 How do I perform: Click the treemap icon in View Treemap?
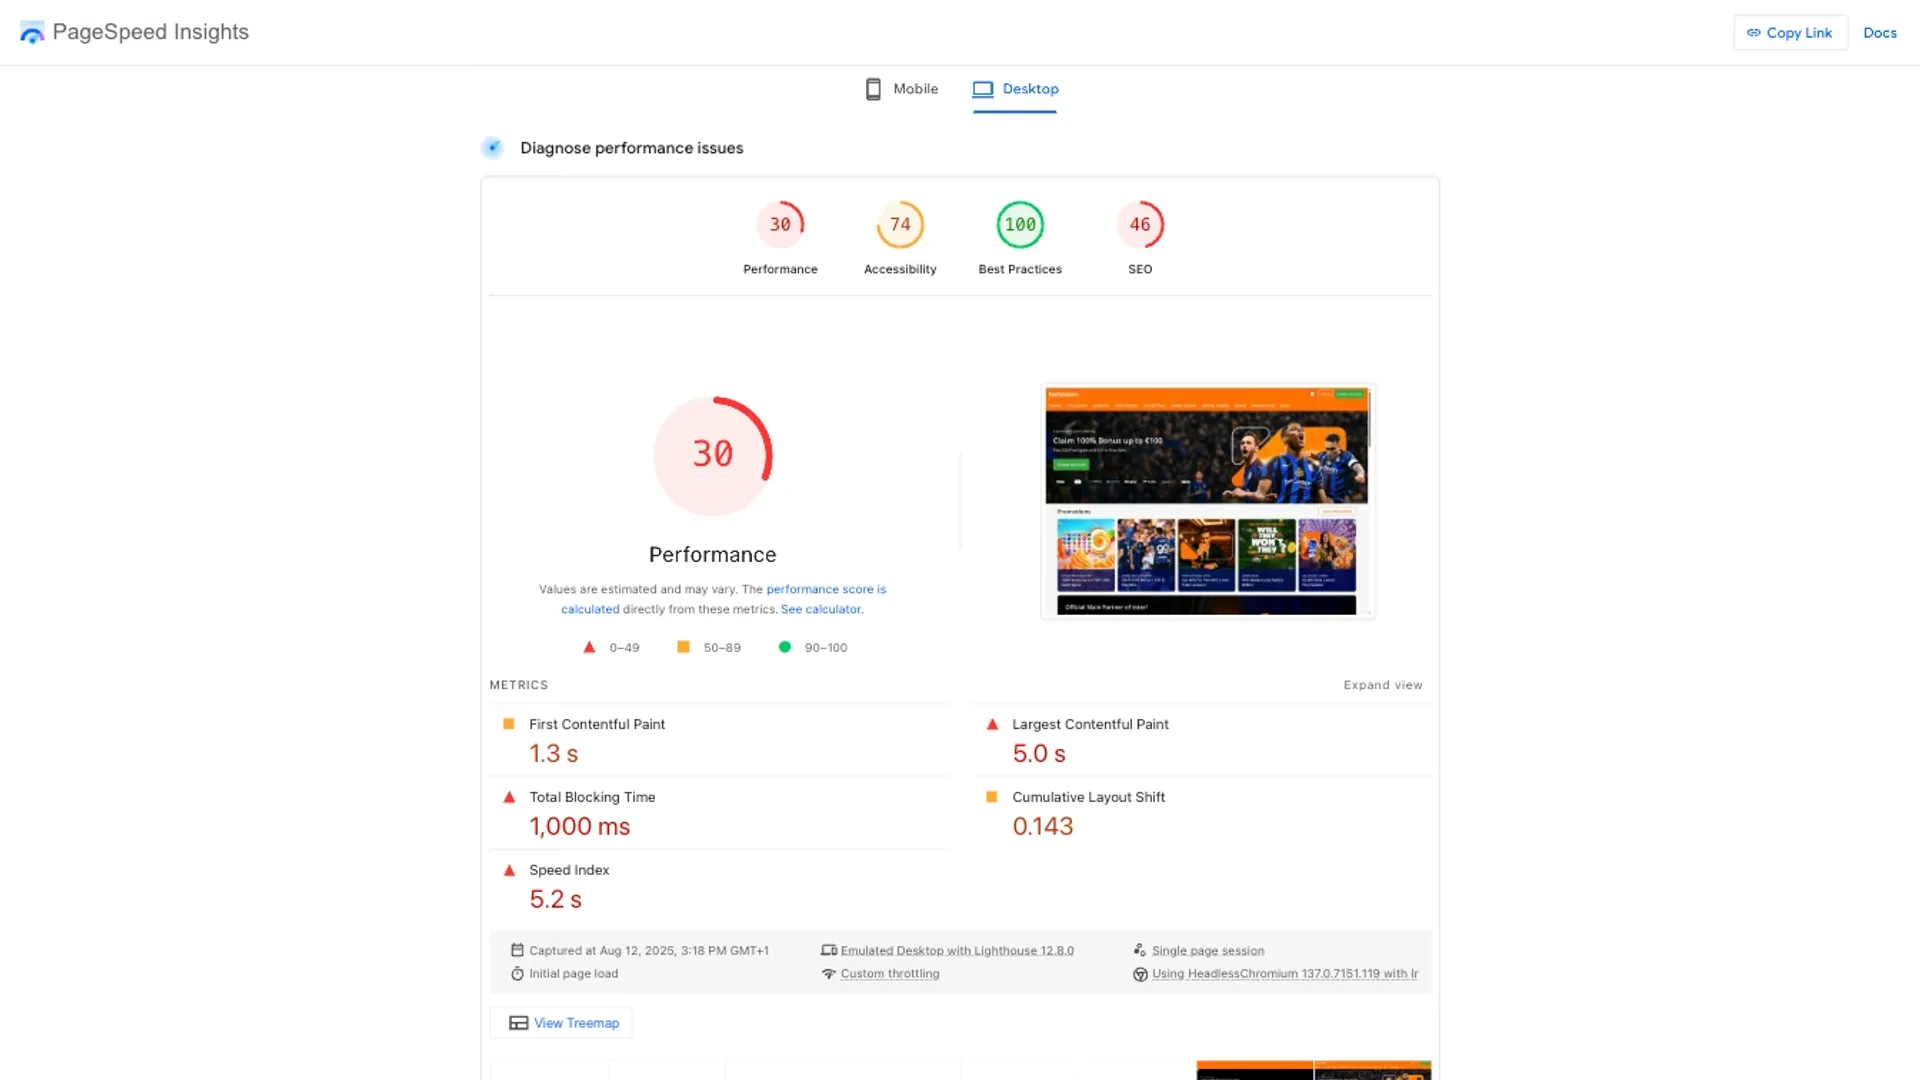click(519, 1023)
